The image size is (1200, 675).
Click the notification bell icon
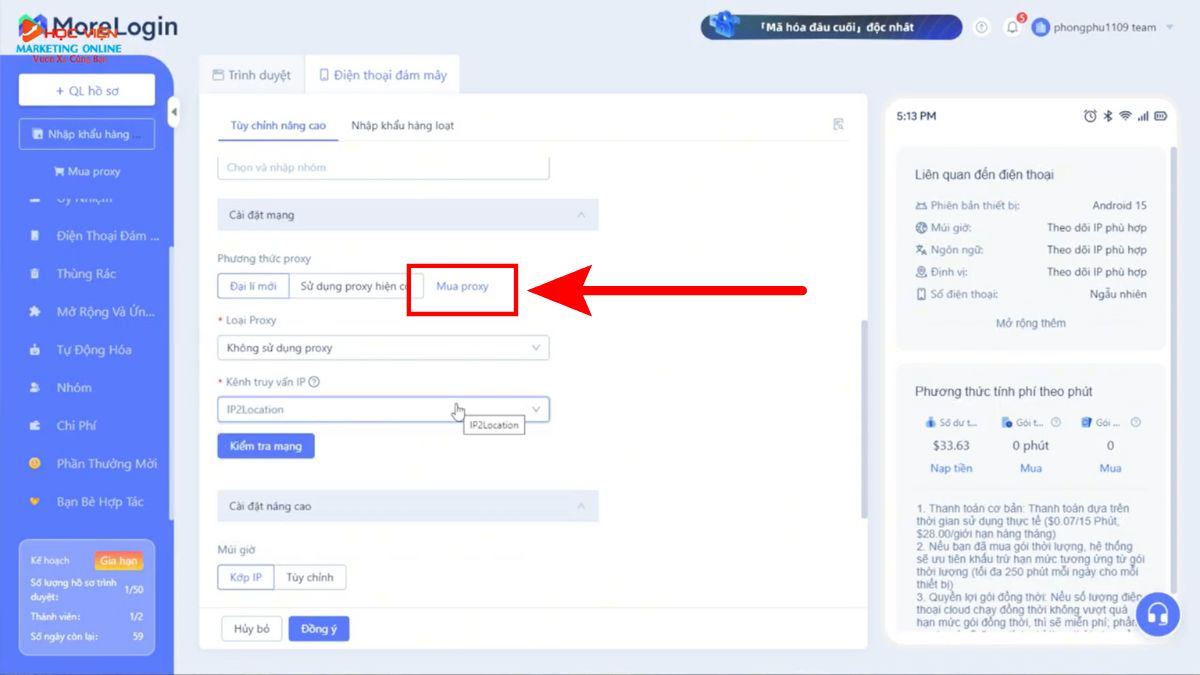(1011, 28)
